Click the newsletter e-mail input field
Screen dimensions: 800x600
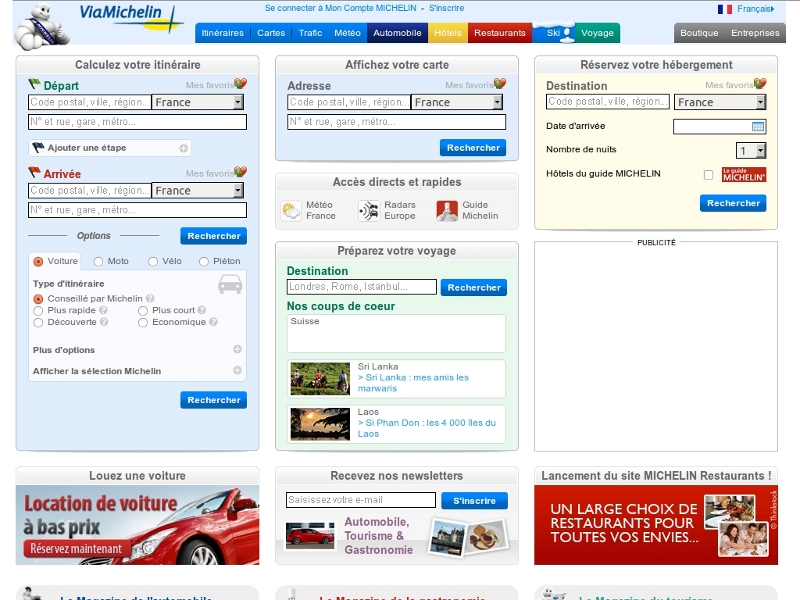(x=361, y=500)
